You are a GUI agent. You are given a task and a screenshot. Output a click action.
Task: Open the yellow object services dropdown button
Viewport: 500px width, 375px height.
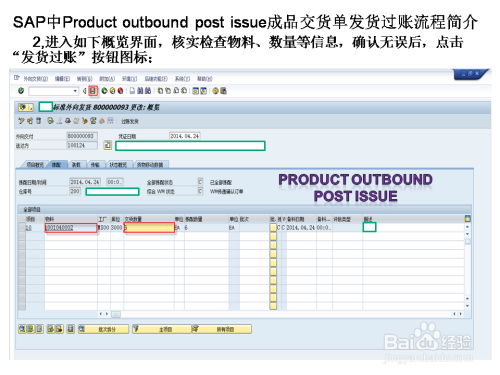click(x=26, y=107)
